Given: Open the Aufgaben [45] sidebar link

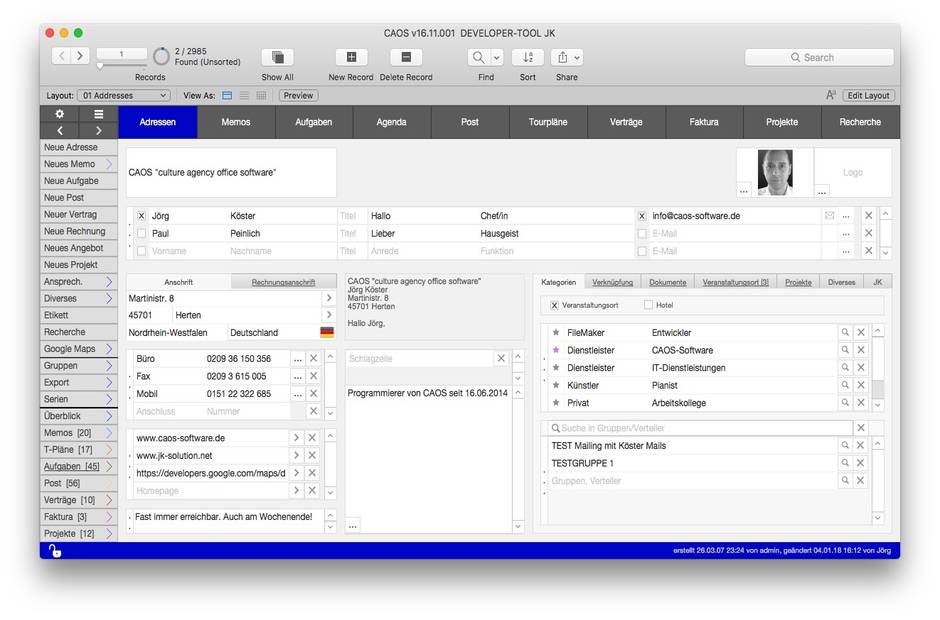Looking at the screenshot, I should coord(71,466).
